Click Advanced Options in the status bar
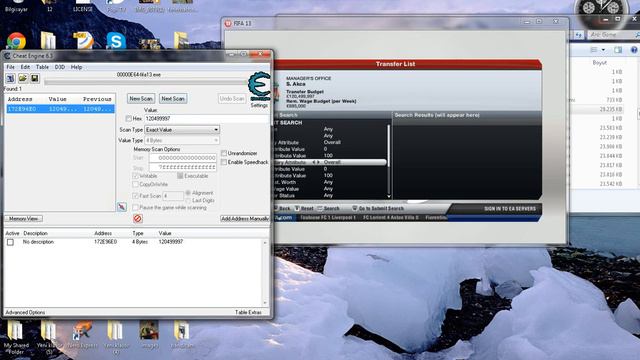 tap(25, 312)
